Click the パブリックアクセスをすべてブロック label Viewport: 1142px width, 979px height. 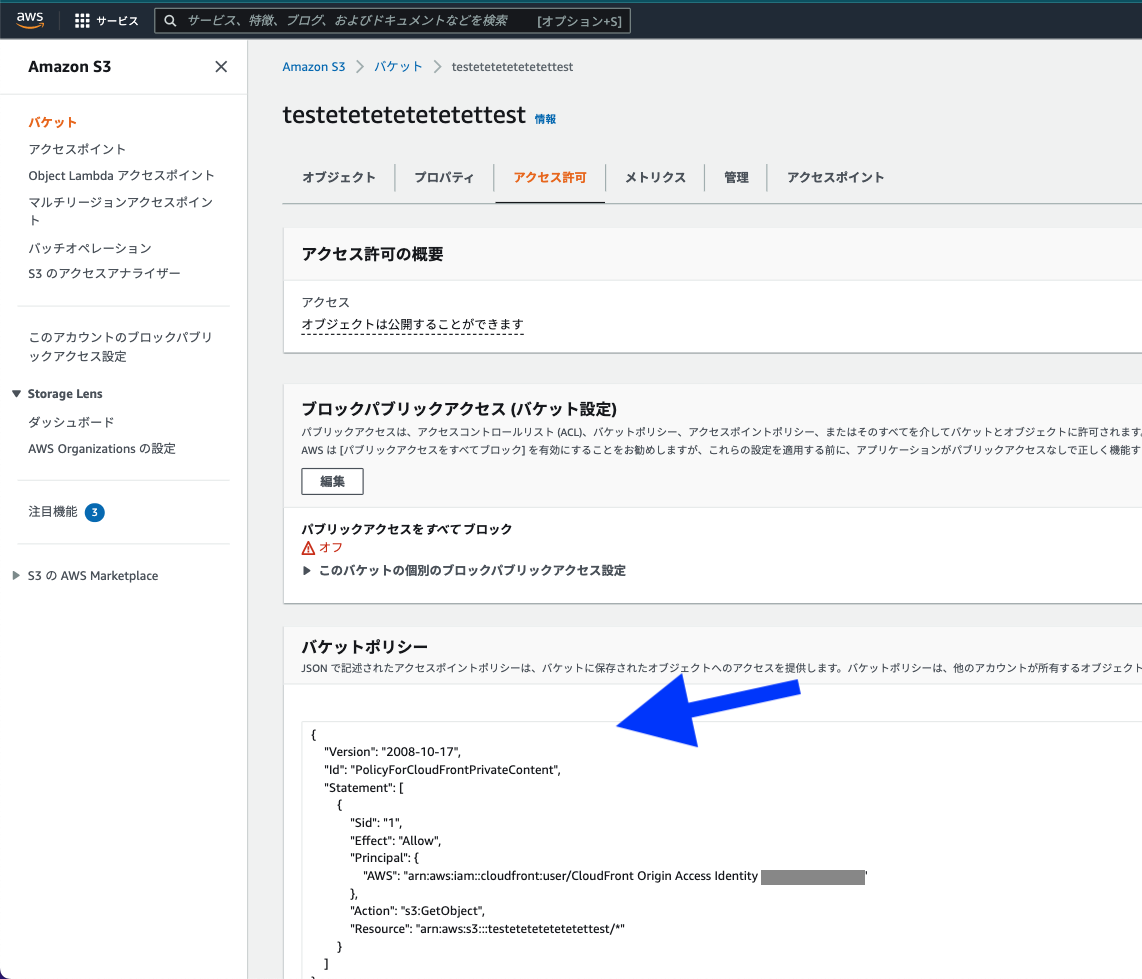coord(406,529)
